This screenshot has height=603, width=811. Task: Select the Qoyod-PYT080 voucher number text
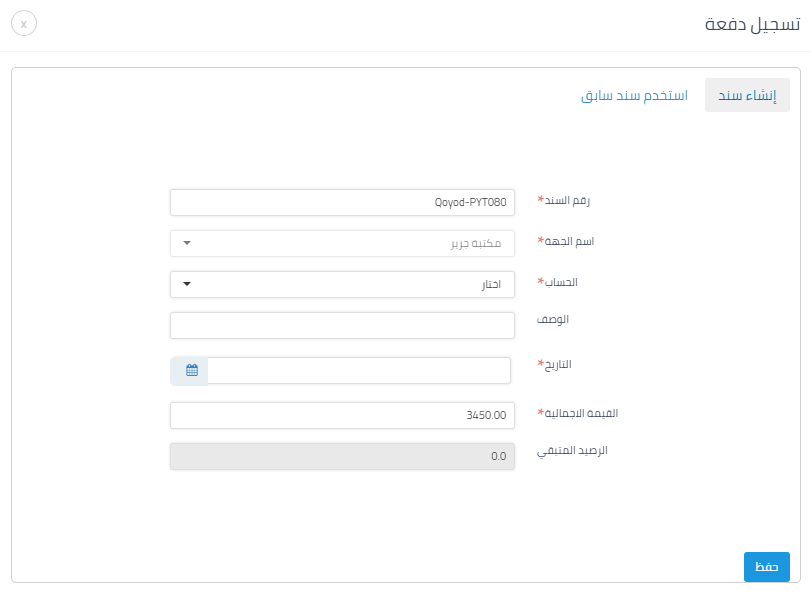tap(470, 201)
